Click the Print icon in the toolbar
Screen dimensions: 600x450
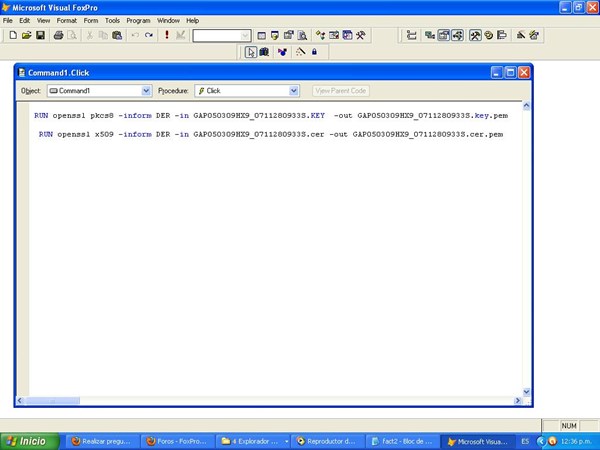(x=58, y=35)
